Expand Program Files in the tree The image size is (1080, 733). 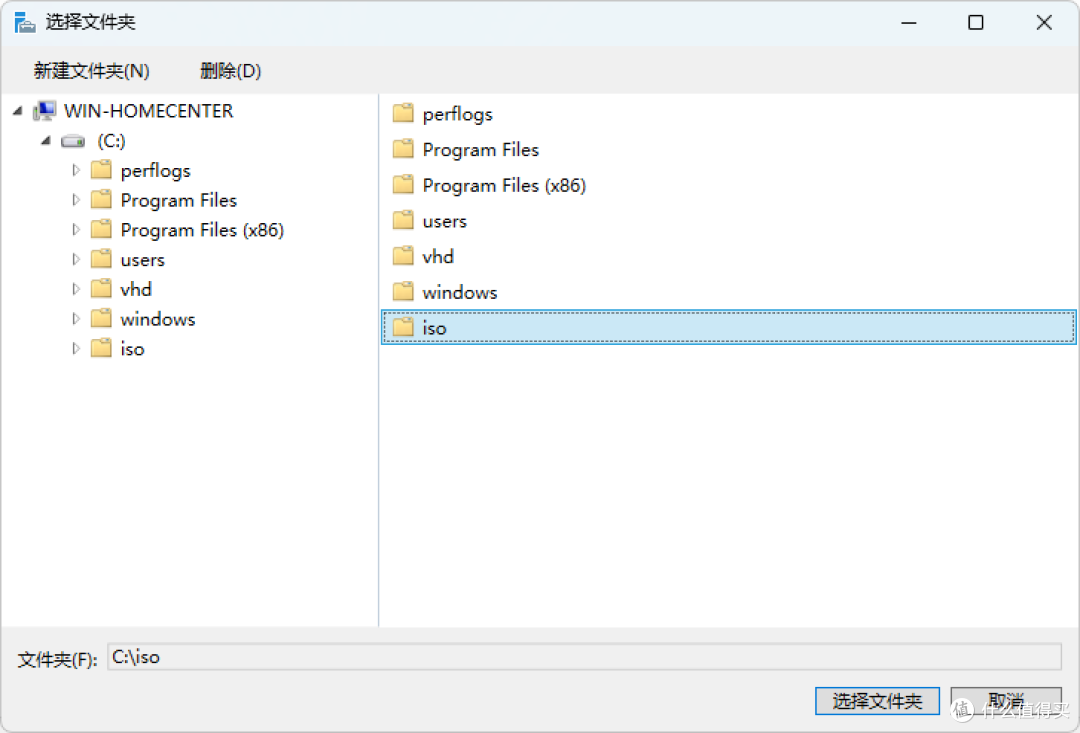[x=76, y=200]
